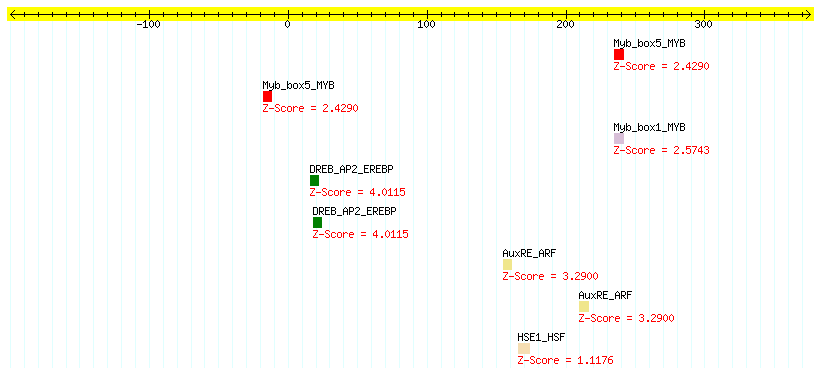This screenshot has height=377, width=820.
Task: Click the lower green DREB_AP2_EREBP motif box
Action: pyautogui.click(x=317, y=222)
